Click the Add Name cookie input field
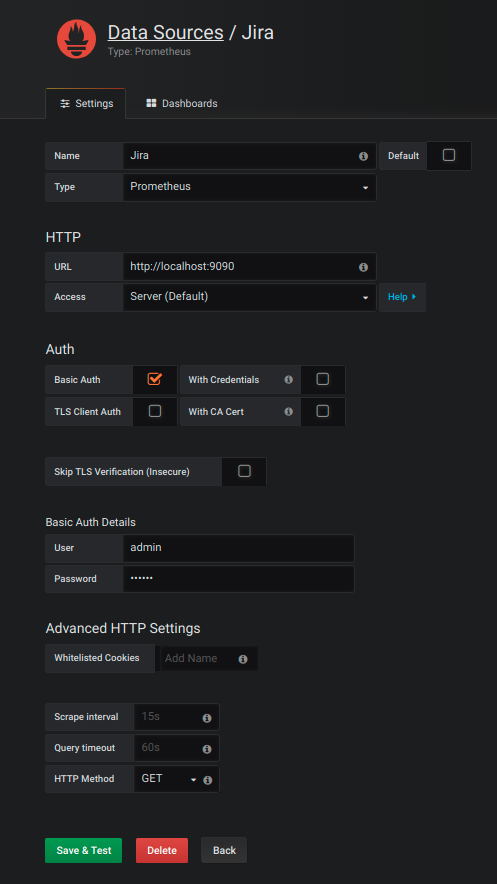Viewport: 497px width, 884px height. (208, 658)
